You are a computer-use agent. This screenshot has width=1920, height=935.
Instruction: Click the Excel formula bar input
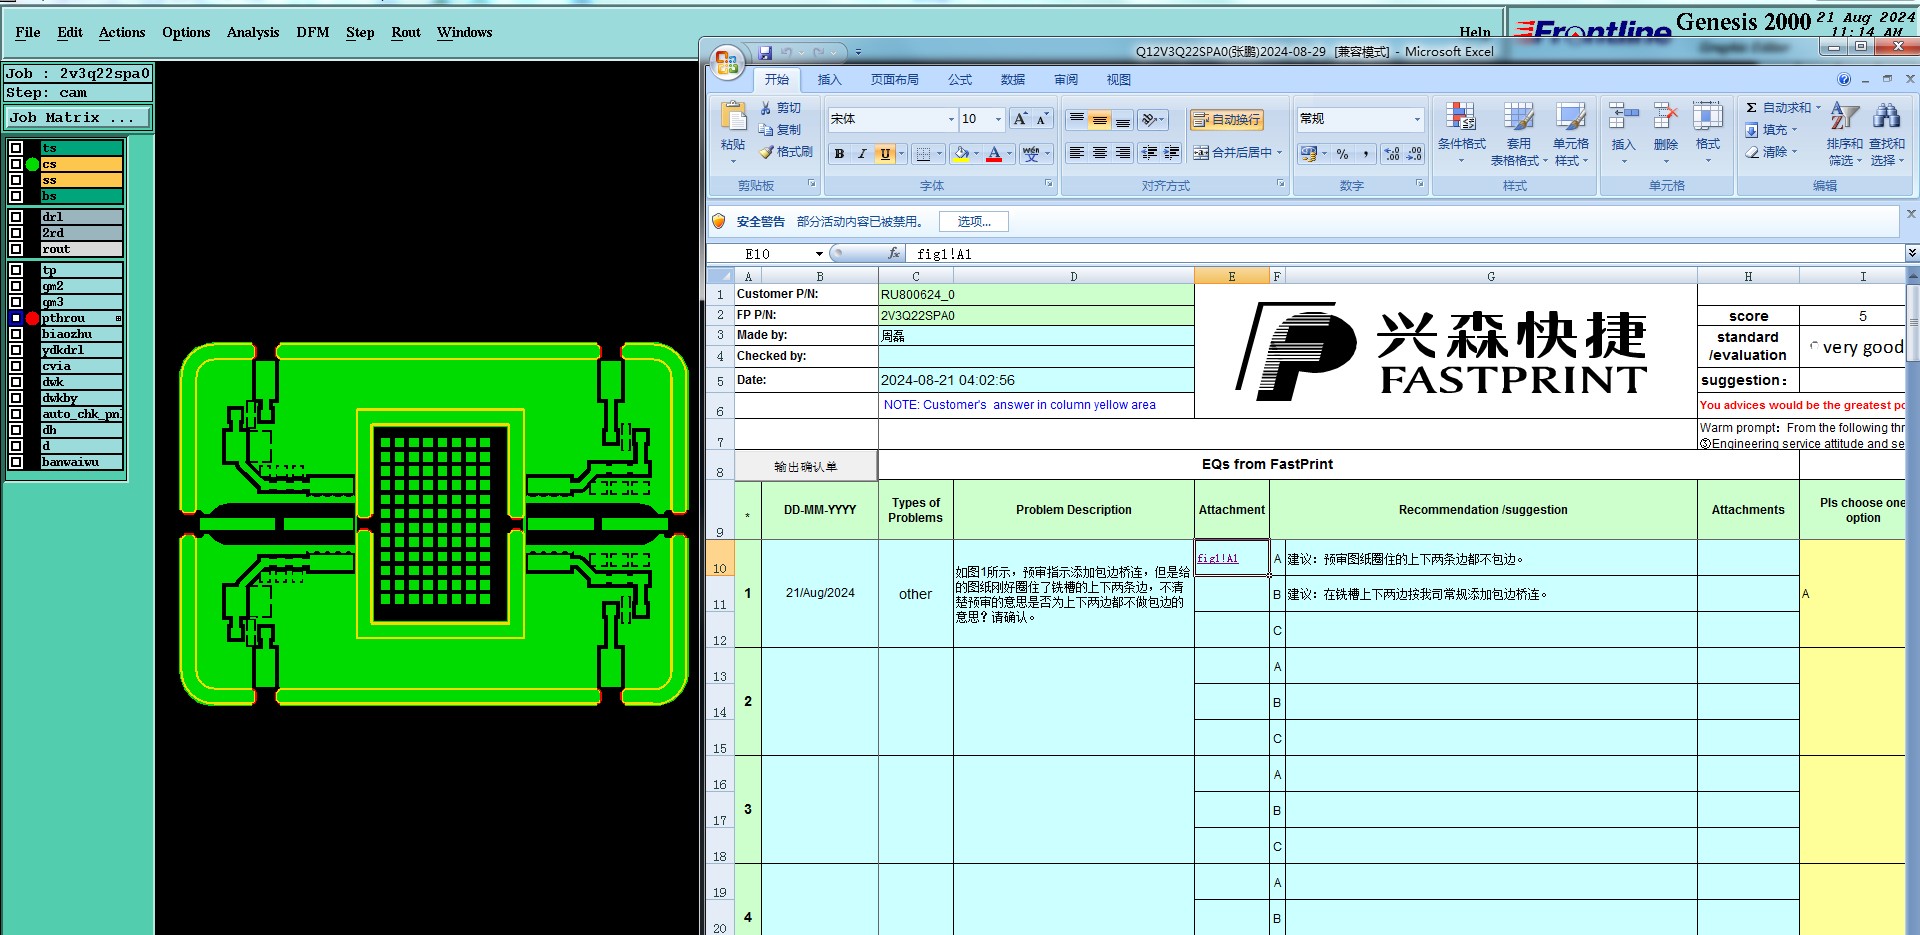click(x=1405, y=254)
